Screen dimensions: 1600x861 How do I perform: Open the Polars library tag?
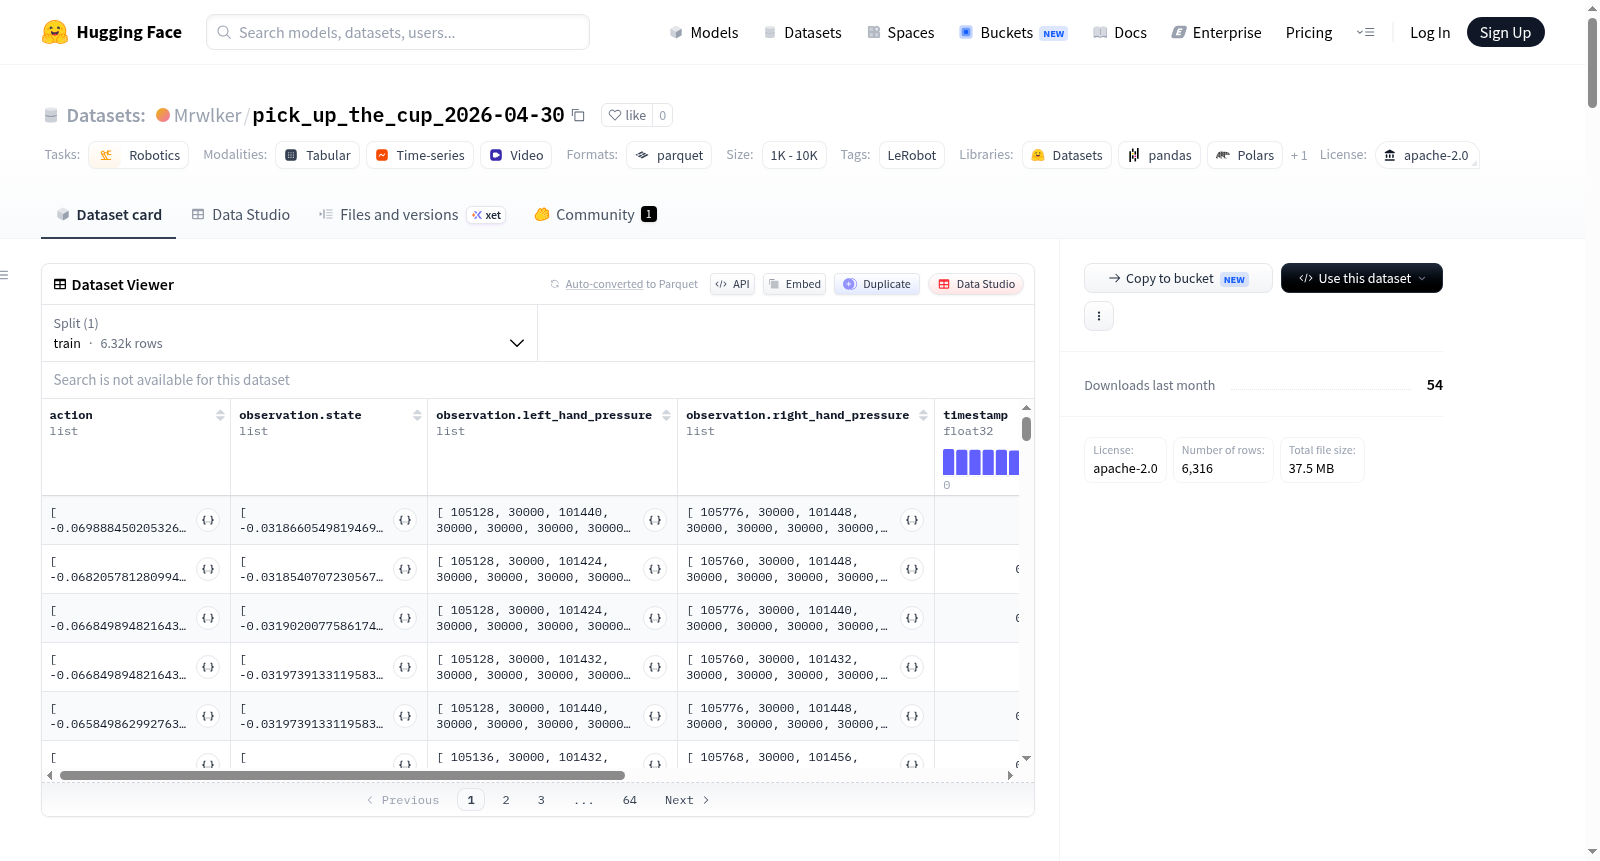coord(1246,155)
